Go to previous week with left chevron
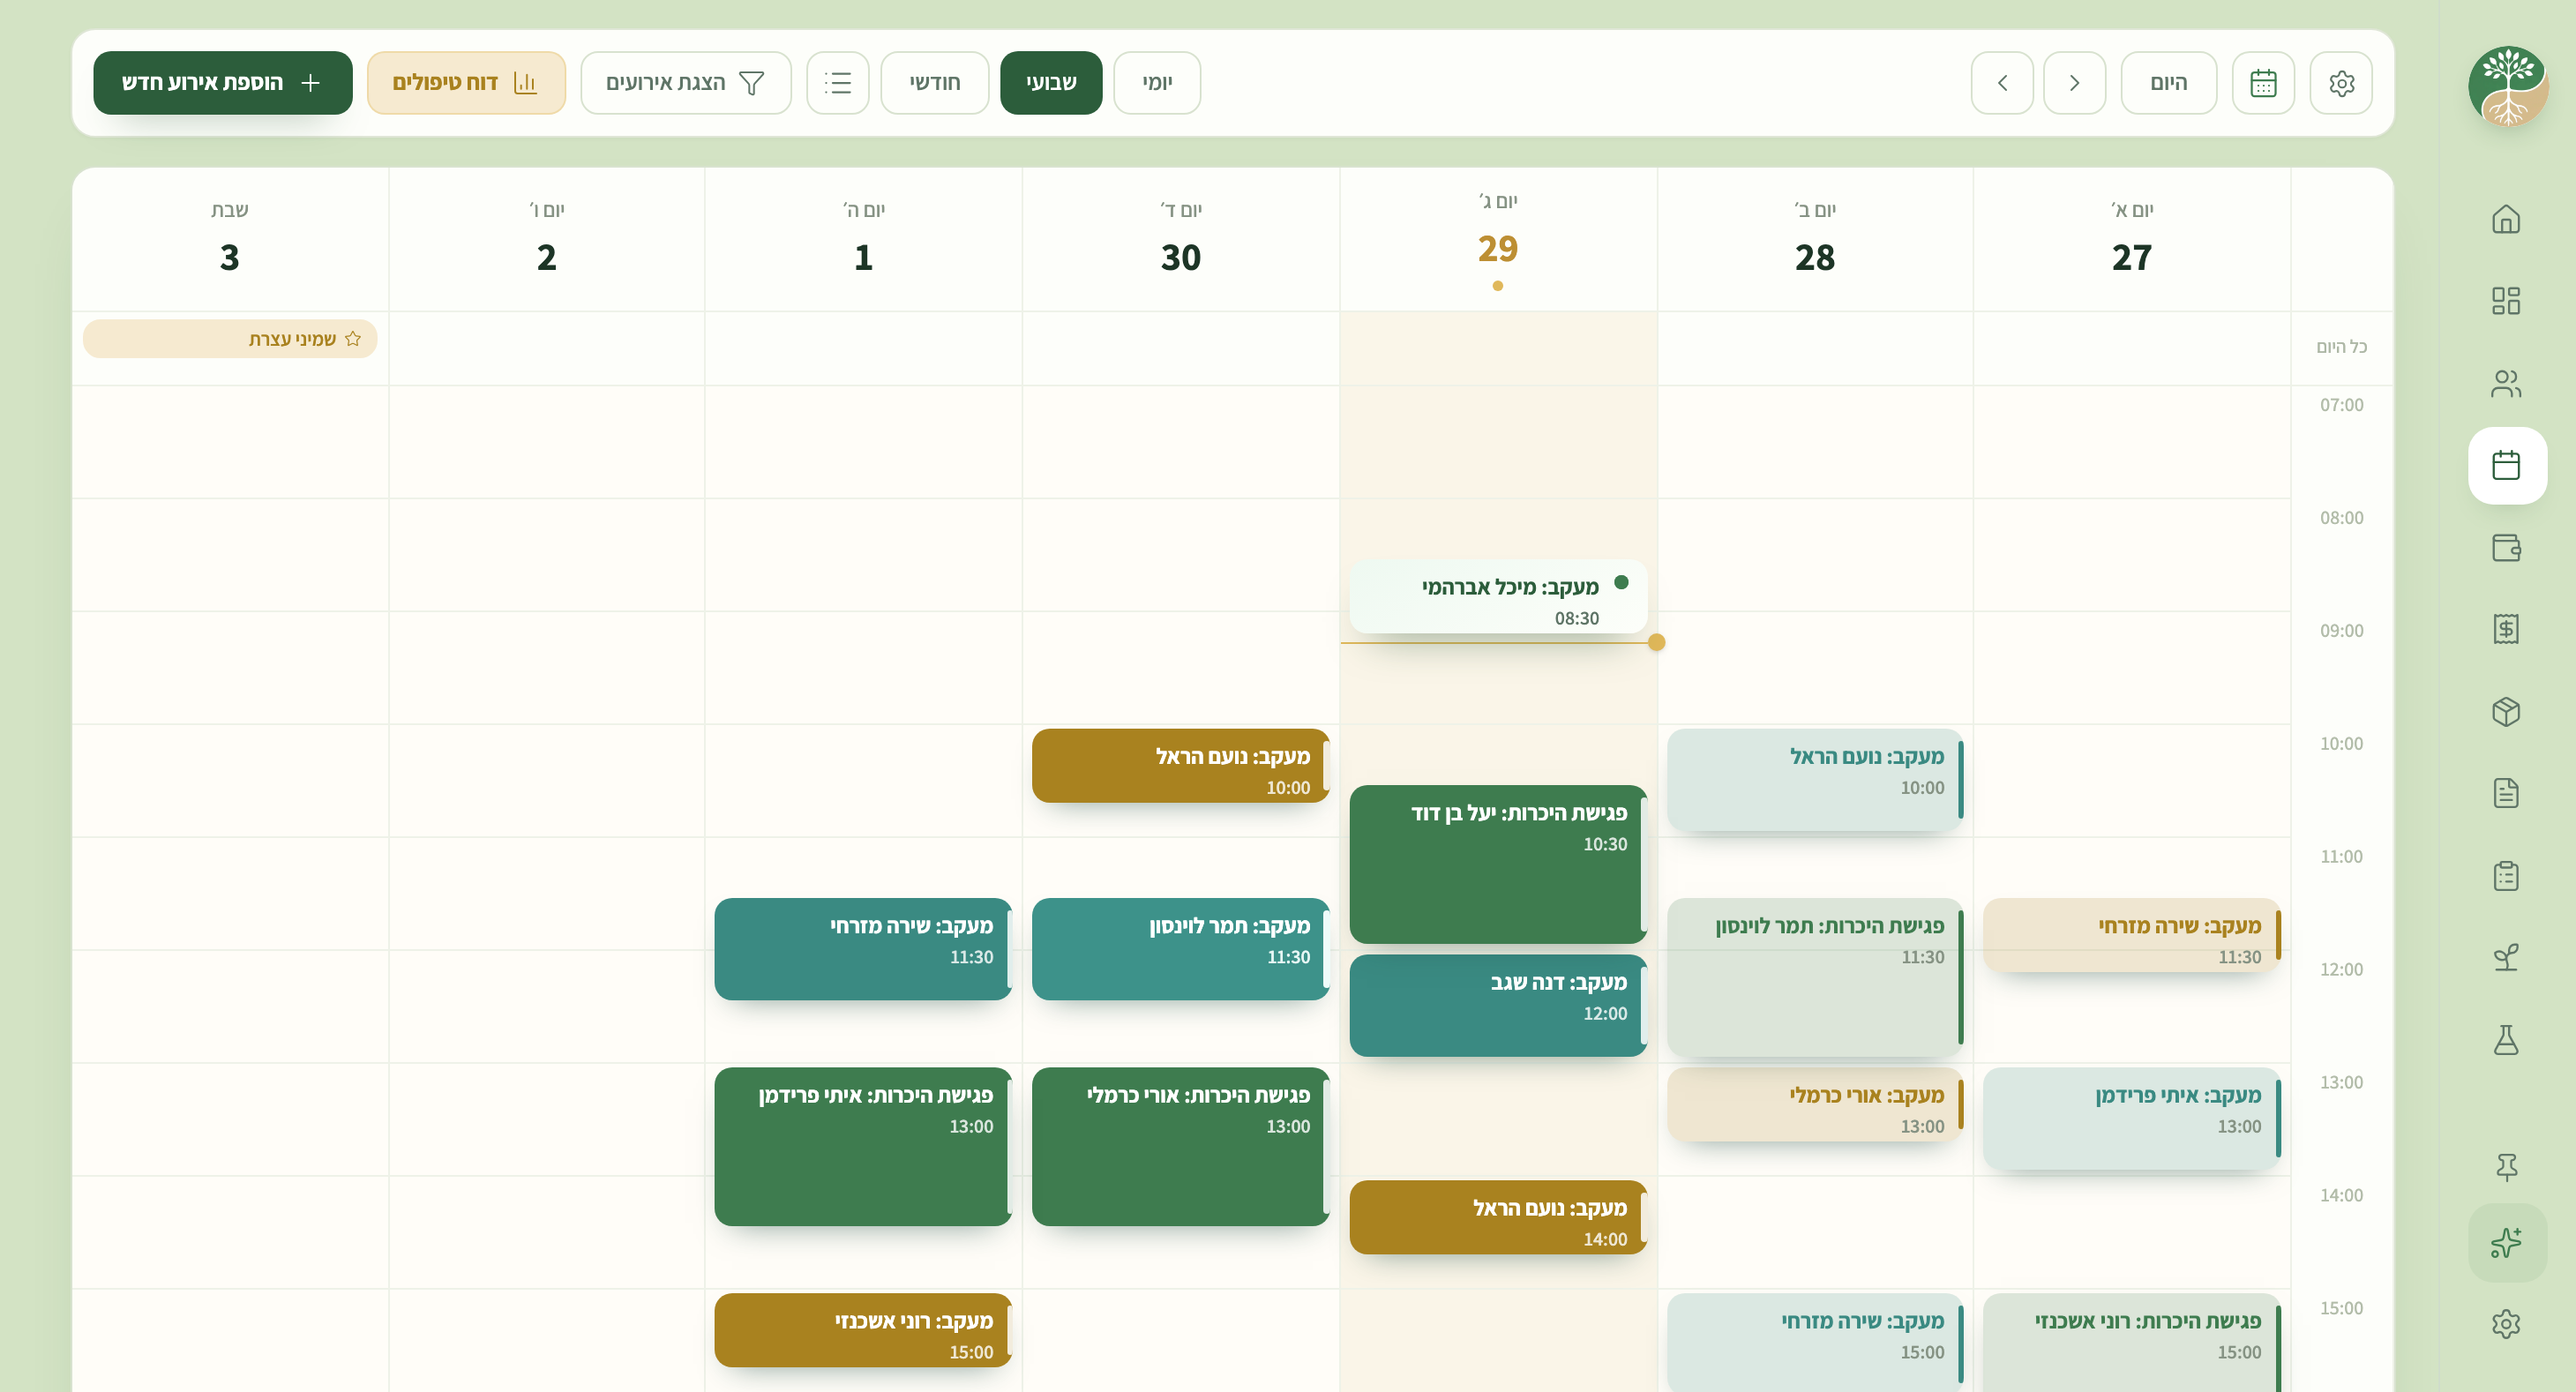This screenshot has width=2576, height=1392. coord(2002,83)
